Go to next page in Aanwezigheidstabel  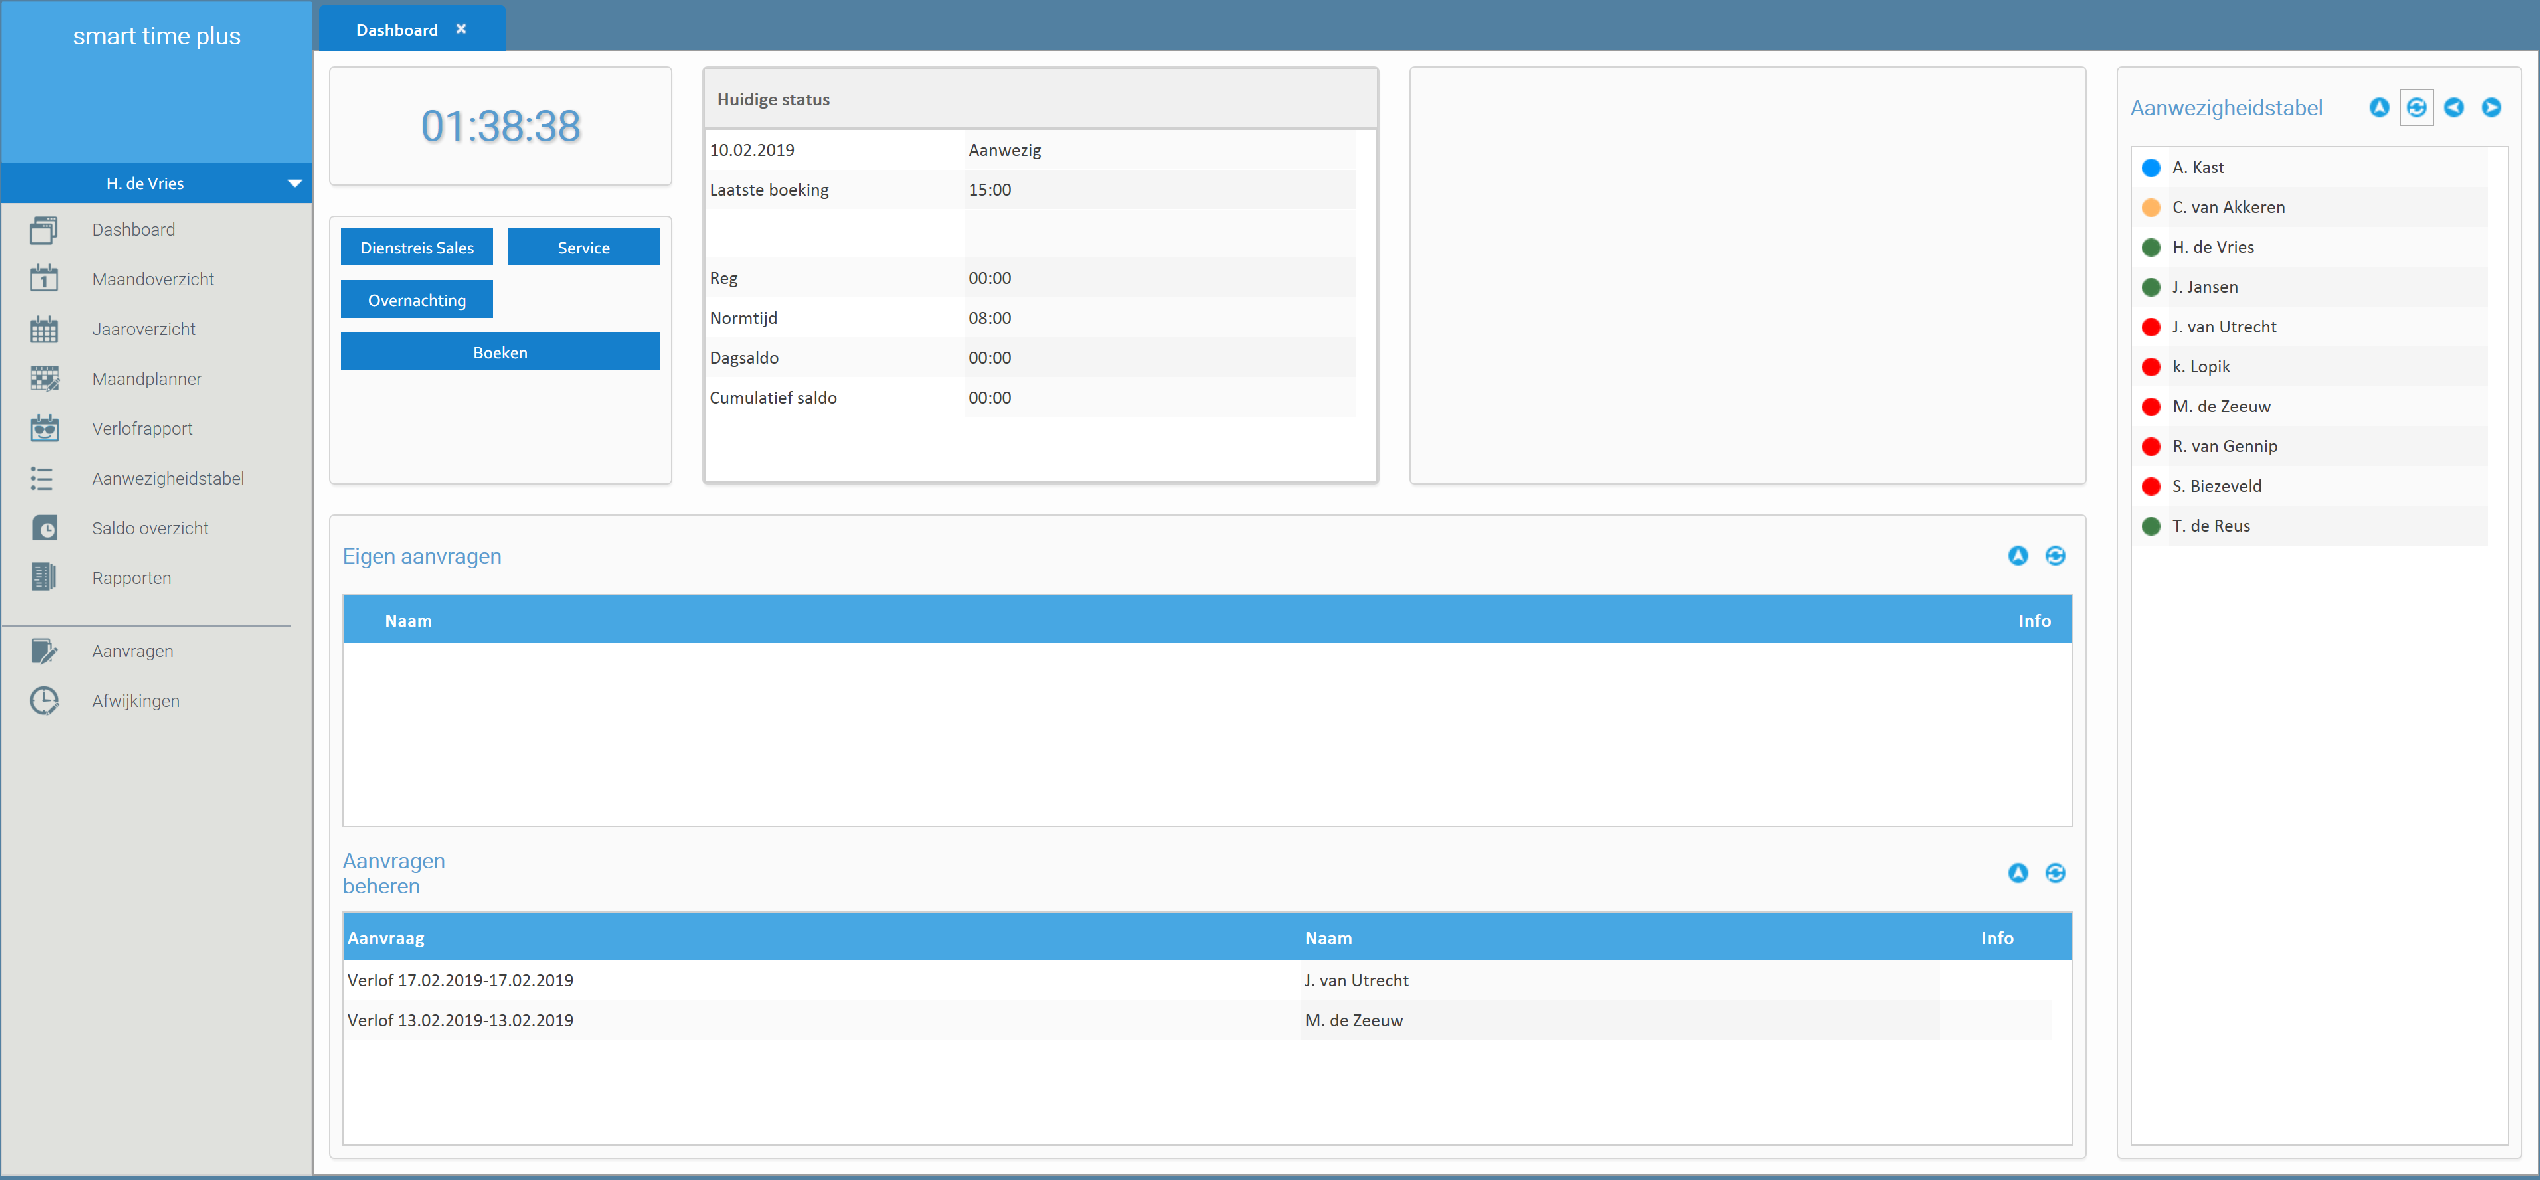[2491, 108]
